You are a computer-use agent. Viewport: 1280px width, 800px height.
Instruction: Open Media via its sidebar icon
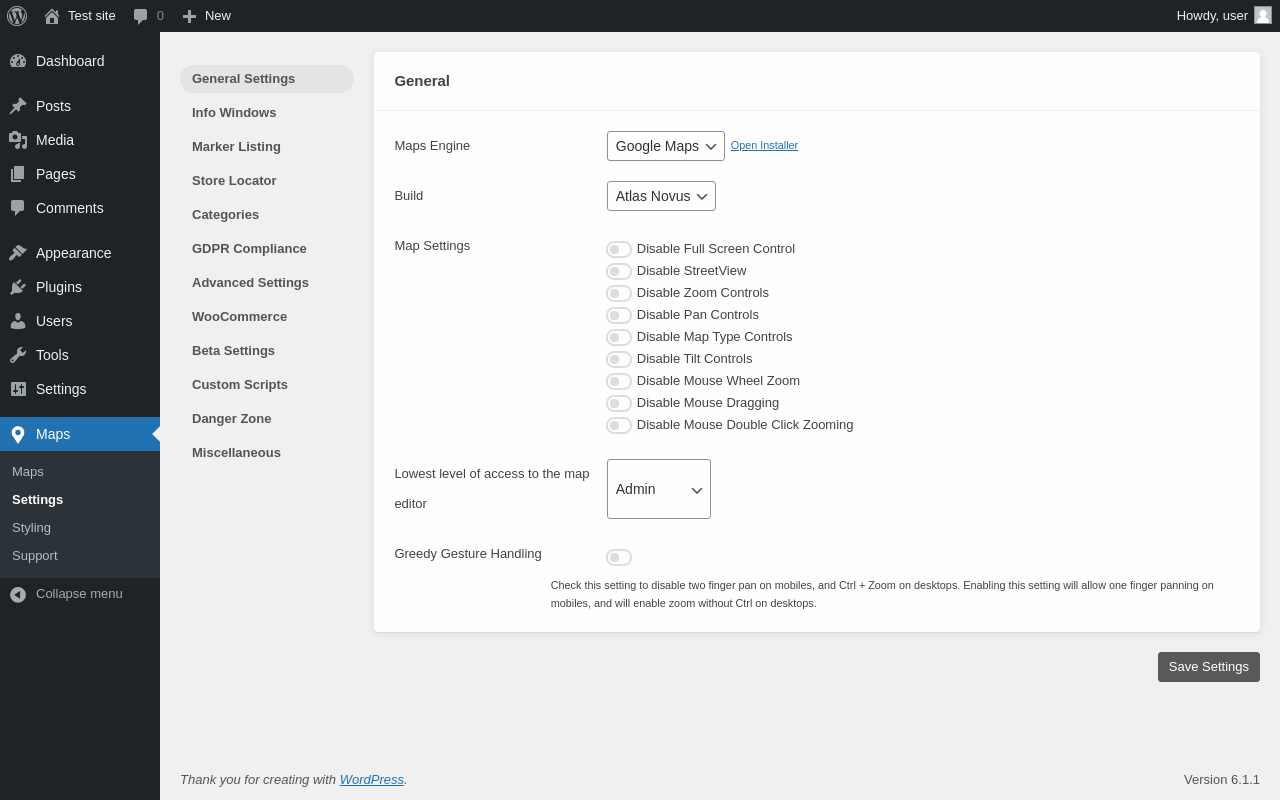18,140
